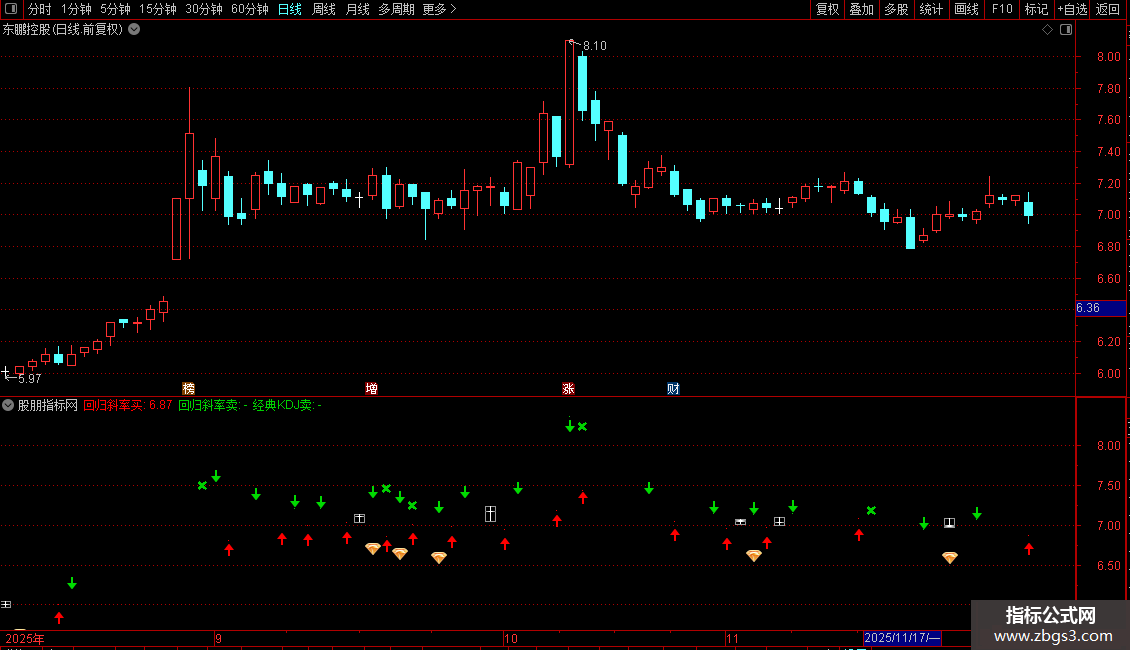Open the 统计 statistics tool
Viewport: 1130px width, 650px height.
(930, 9)
